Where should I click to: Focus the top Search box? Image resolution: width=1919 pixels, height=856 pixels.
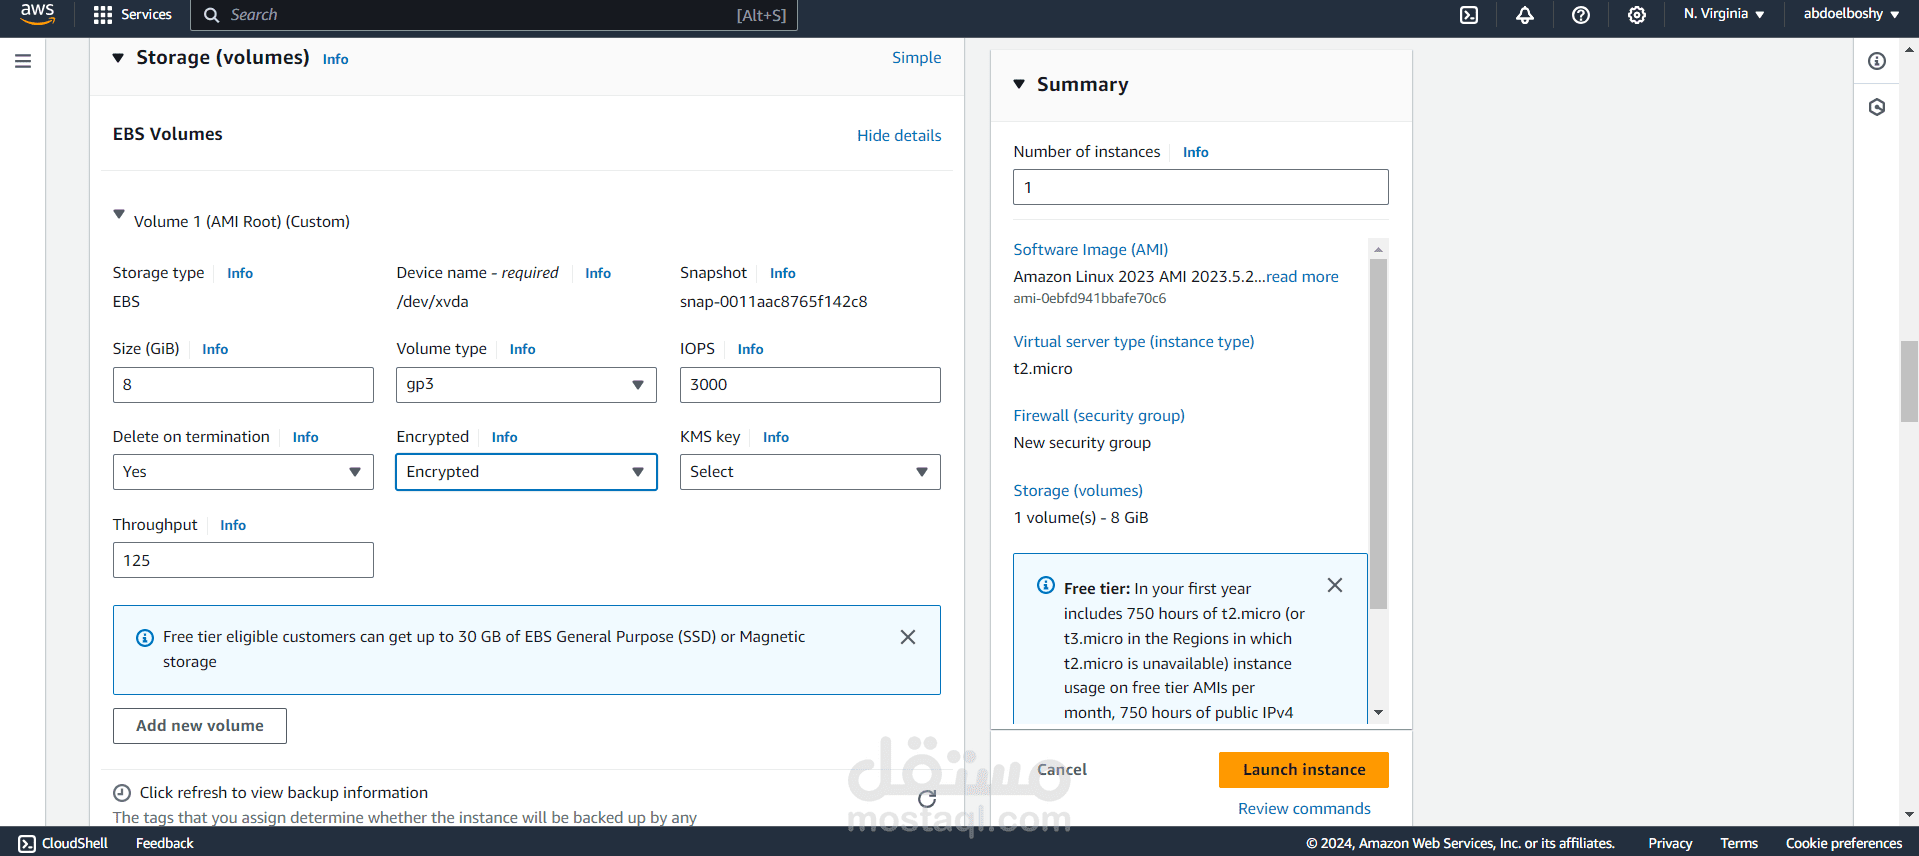coord(495,15)
